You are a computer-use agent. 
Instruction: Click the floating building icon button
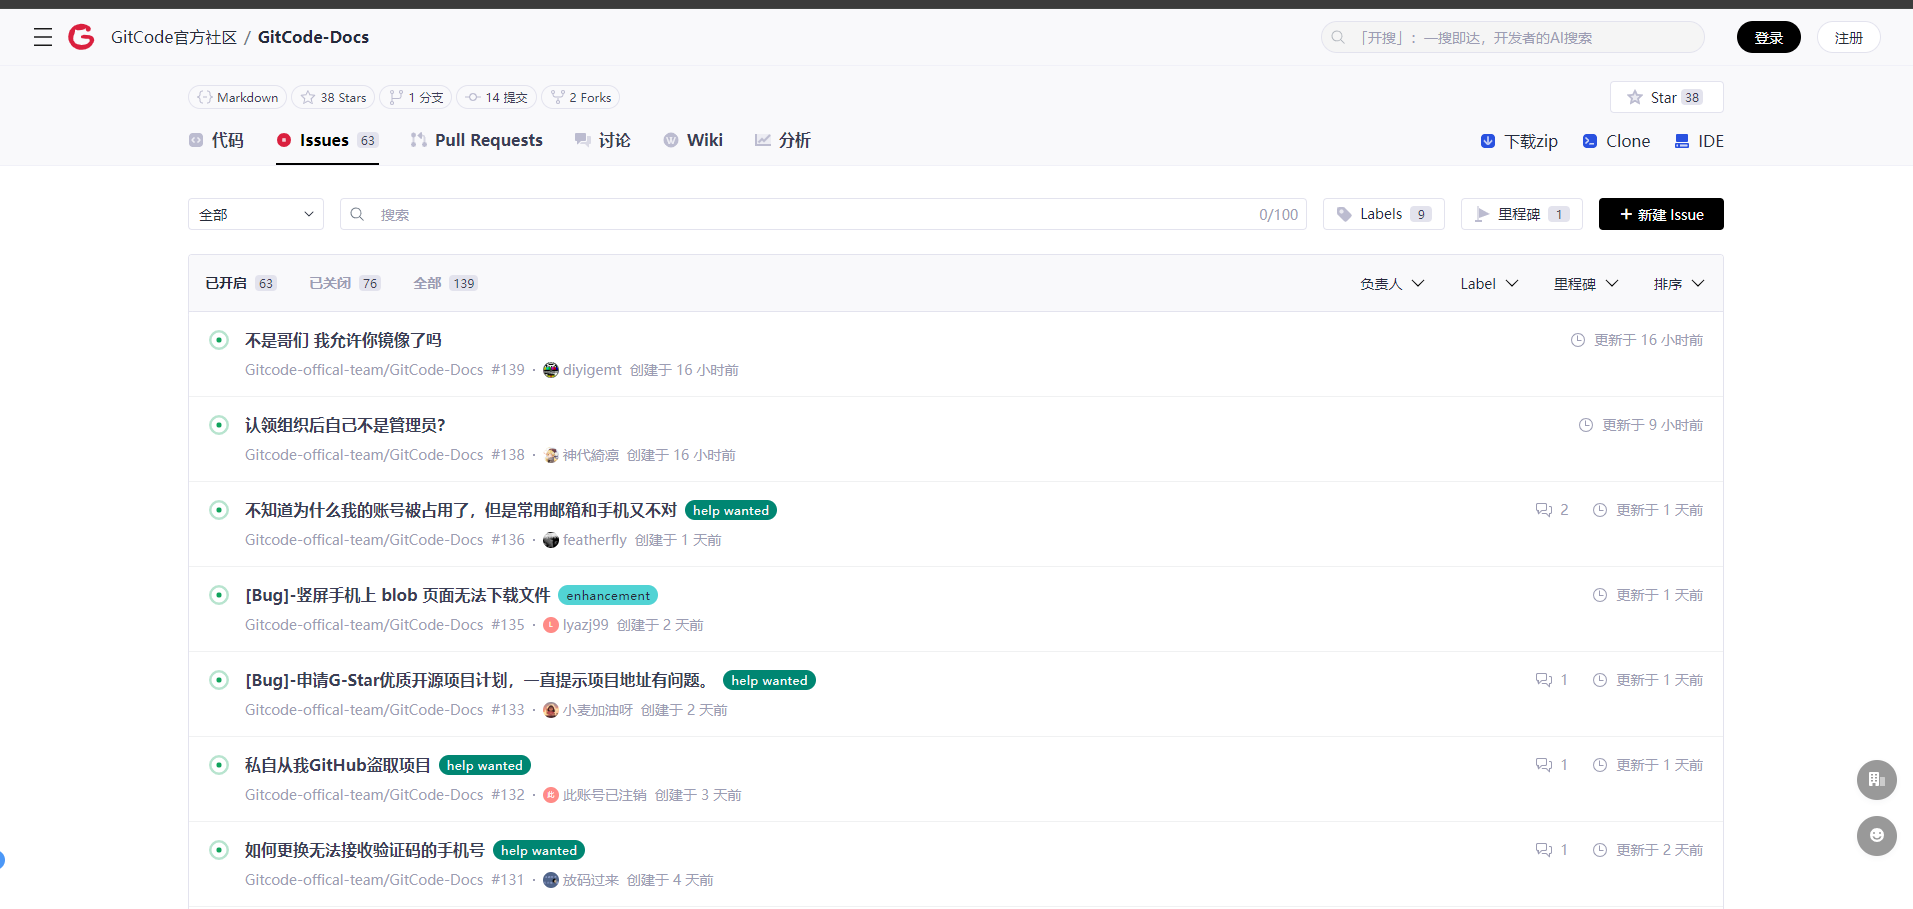click(1877, 780)
